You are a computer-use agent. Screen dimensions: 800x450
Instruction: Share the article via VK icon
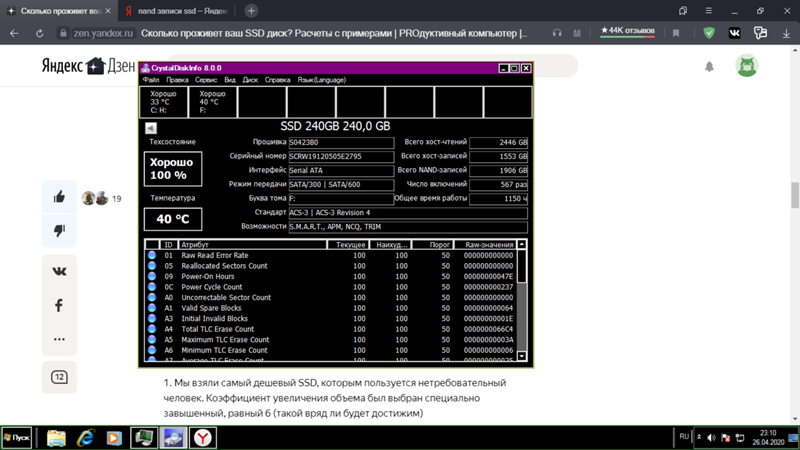click(59, 271)
